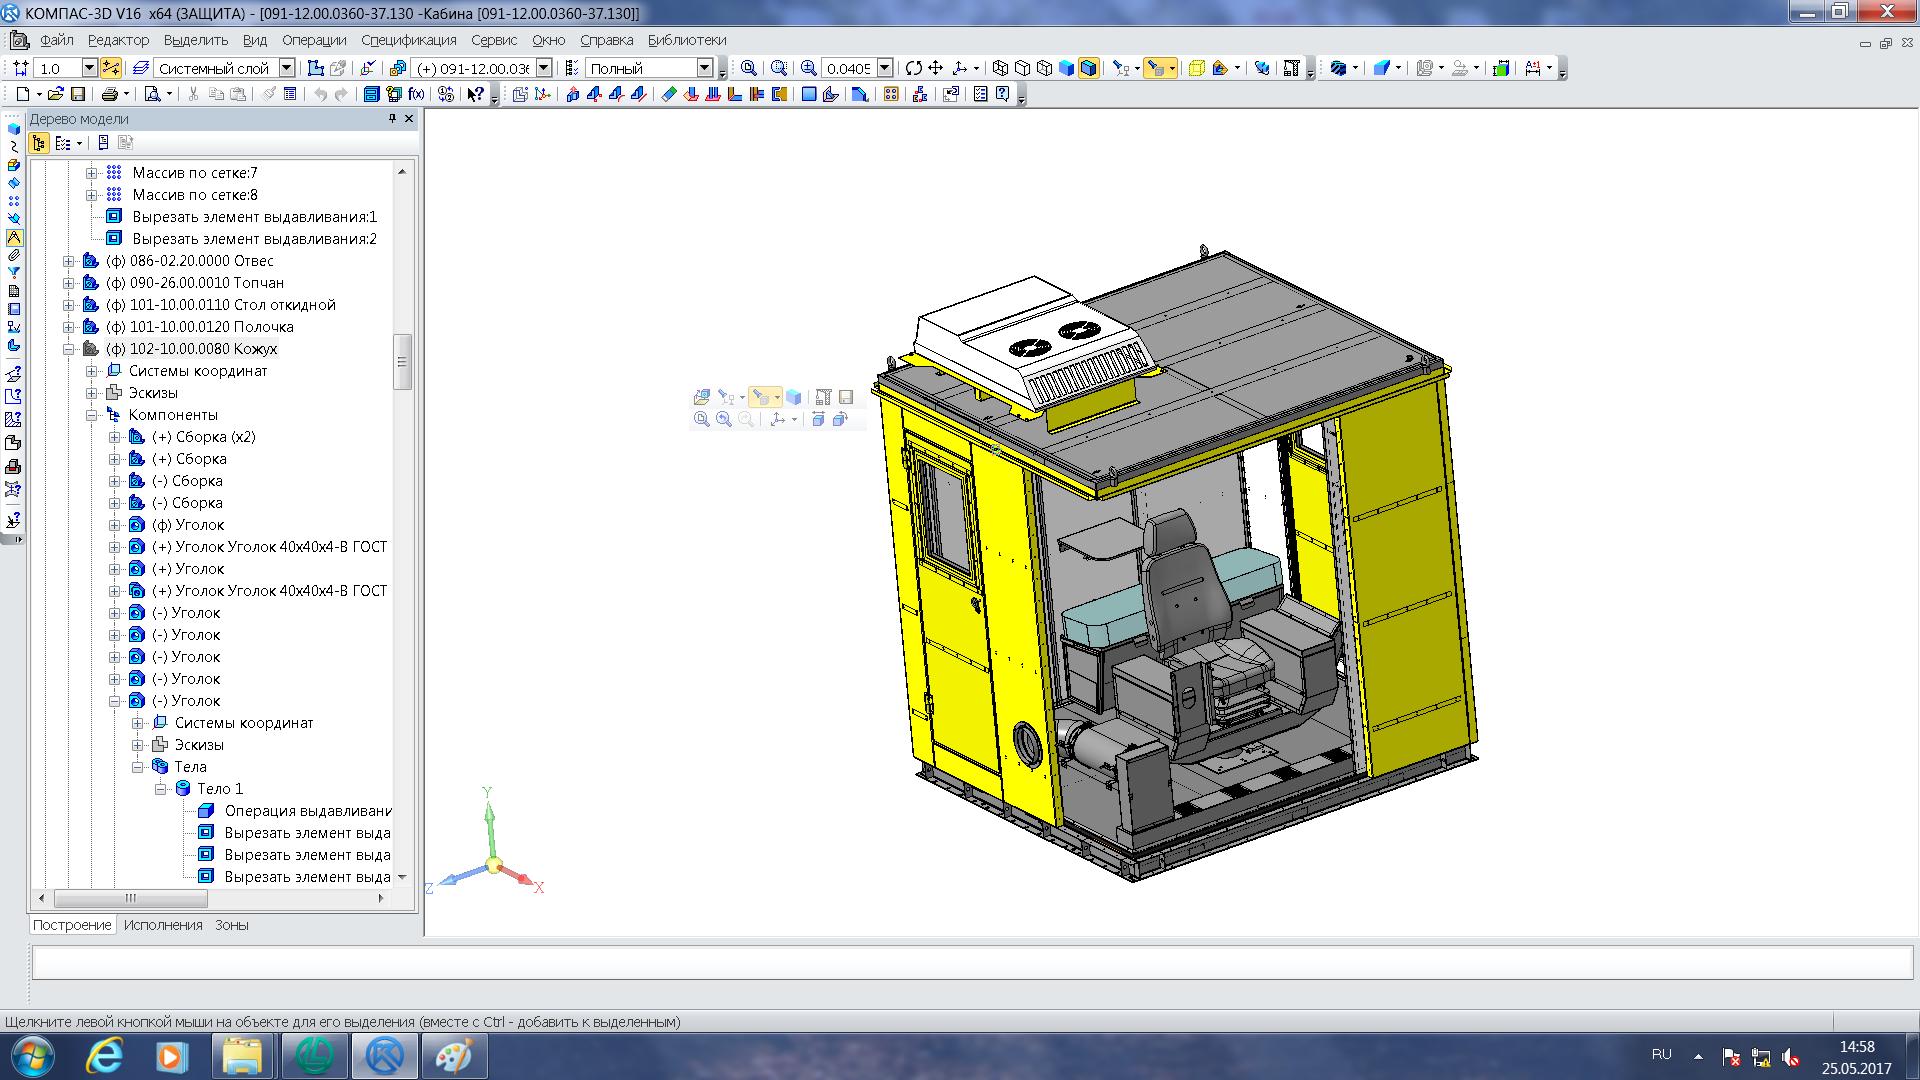Toggle the snap mode button near step field
This screenshot has height=1080, width=1920.
click(111, 68)
